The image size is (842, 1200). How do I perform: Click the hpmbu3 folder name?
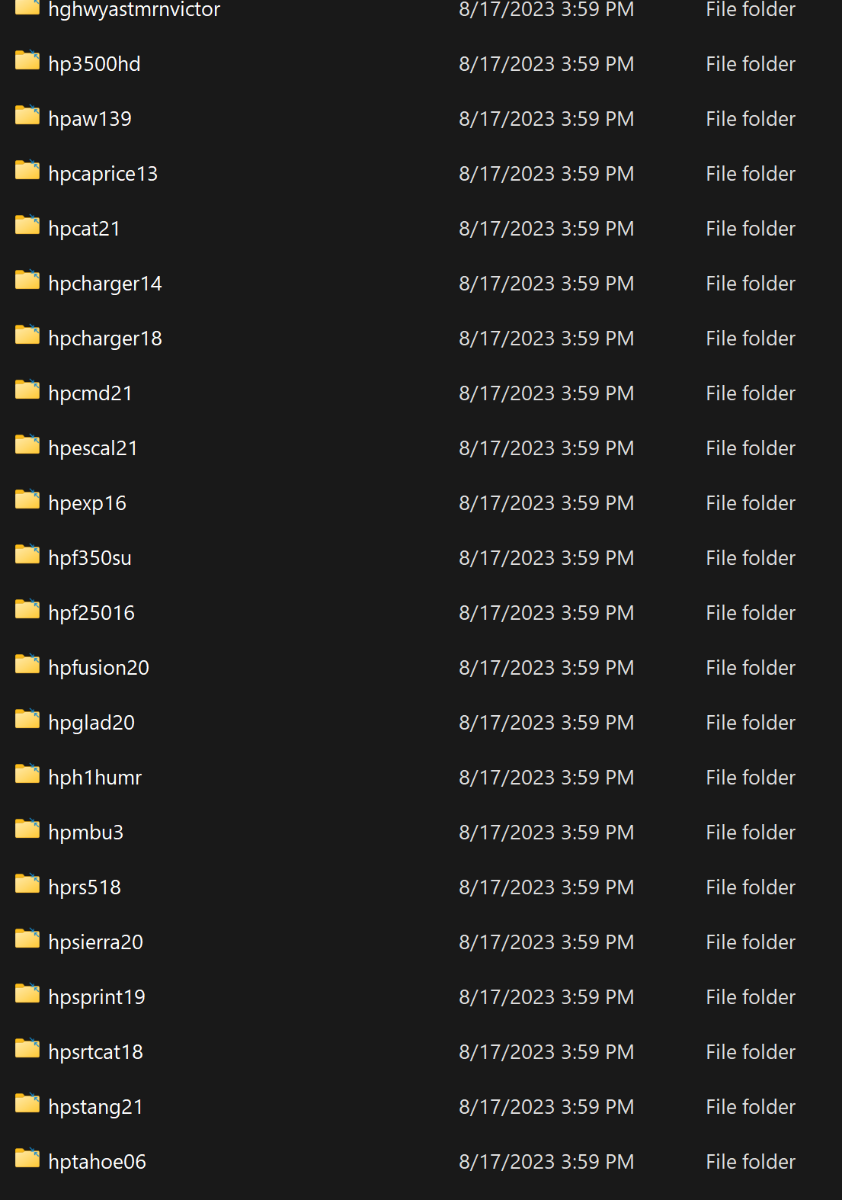tap(86, 833)
